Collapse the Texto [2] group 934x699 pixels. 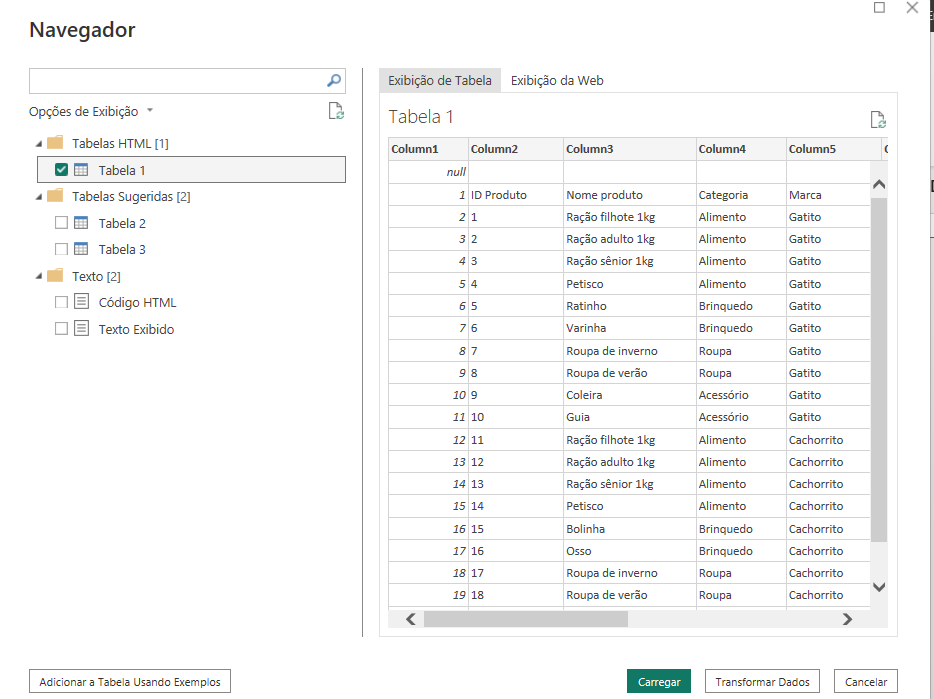[39, 277]
